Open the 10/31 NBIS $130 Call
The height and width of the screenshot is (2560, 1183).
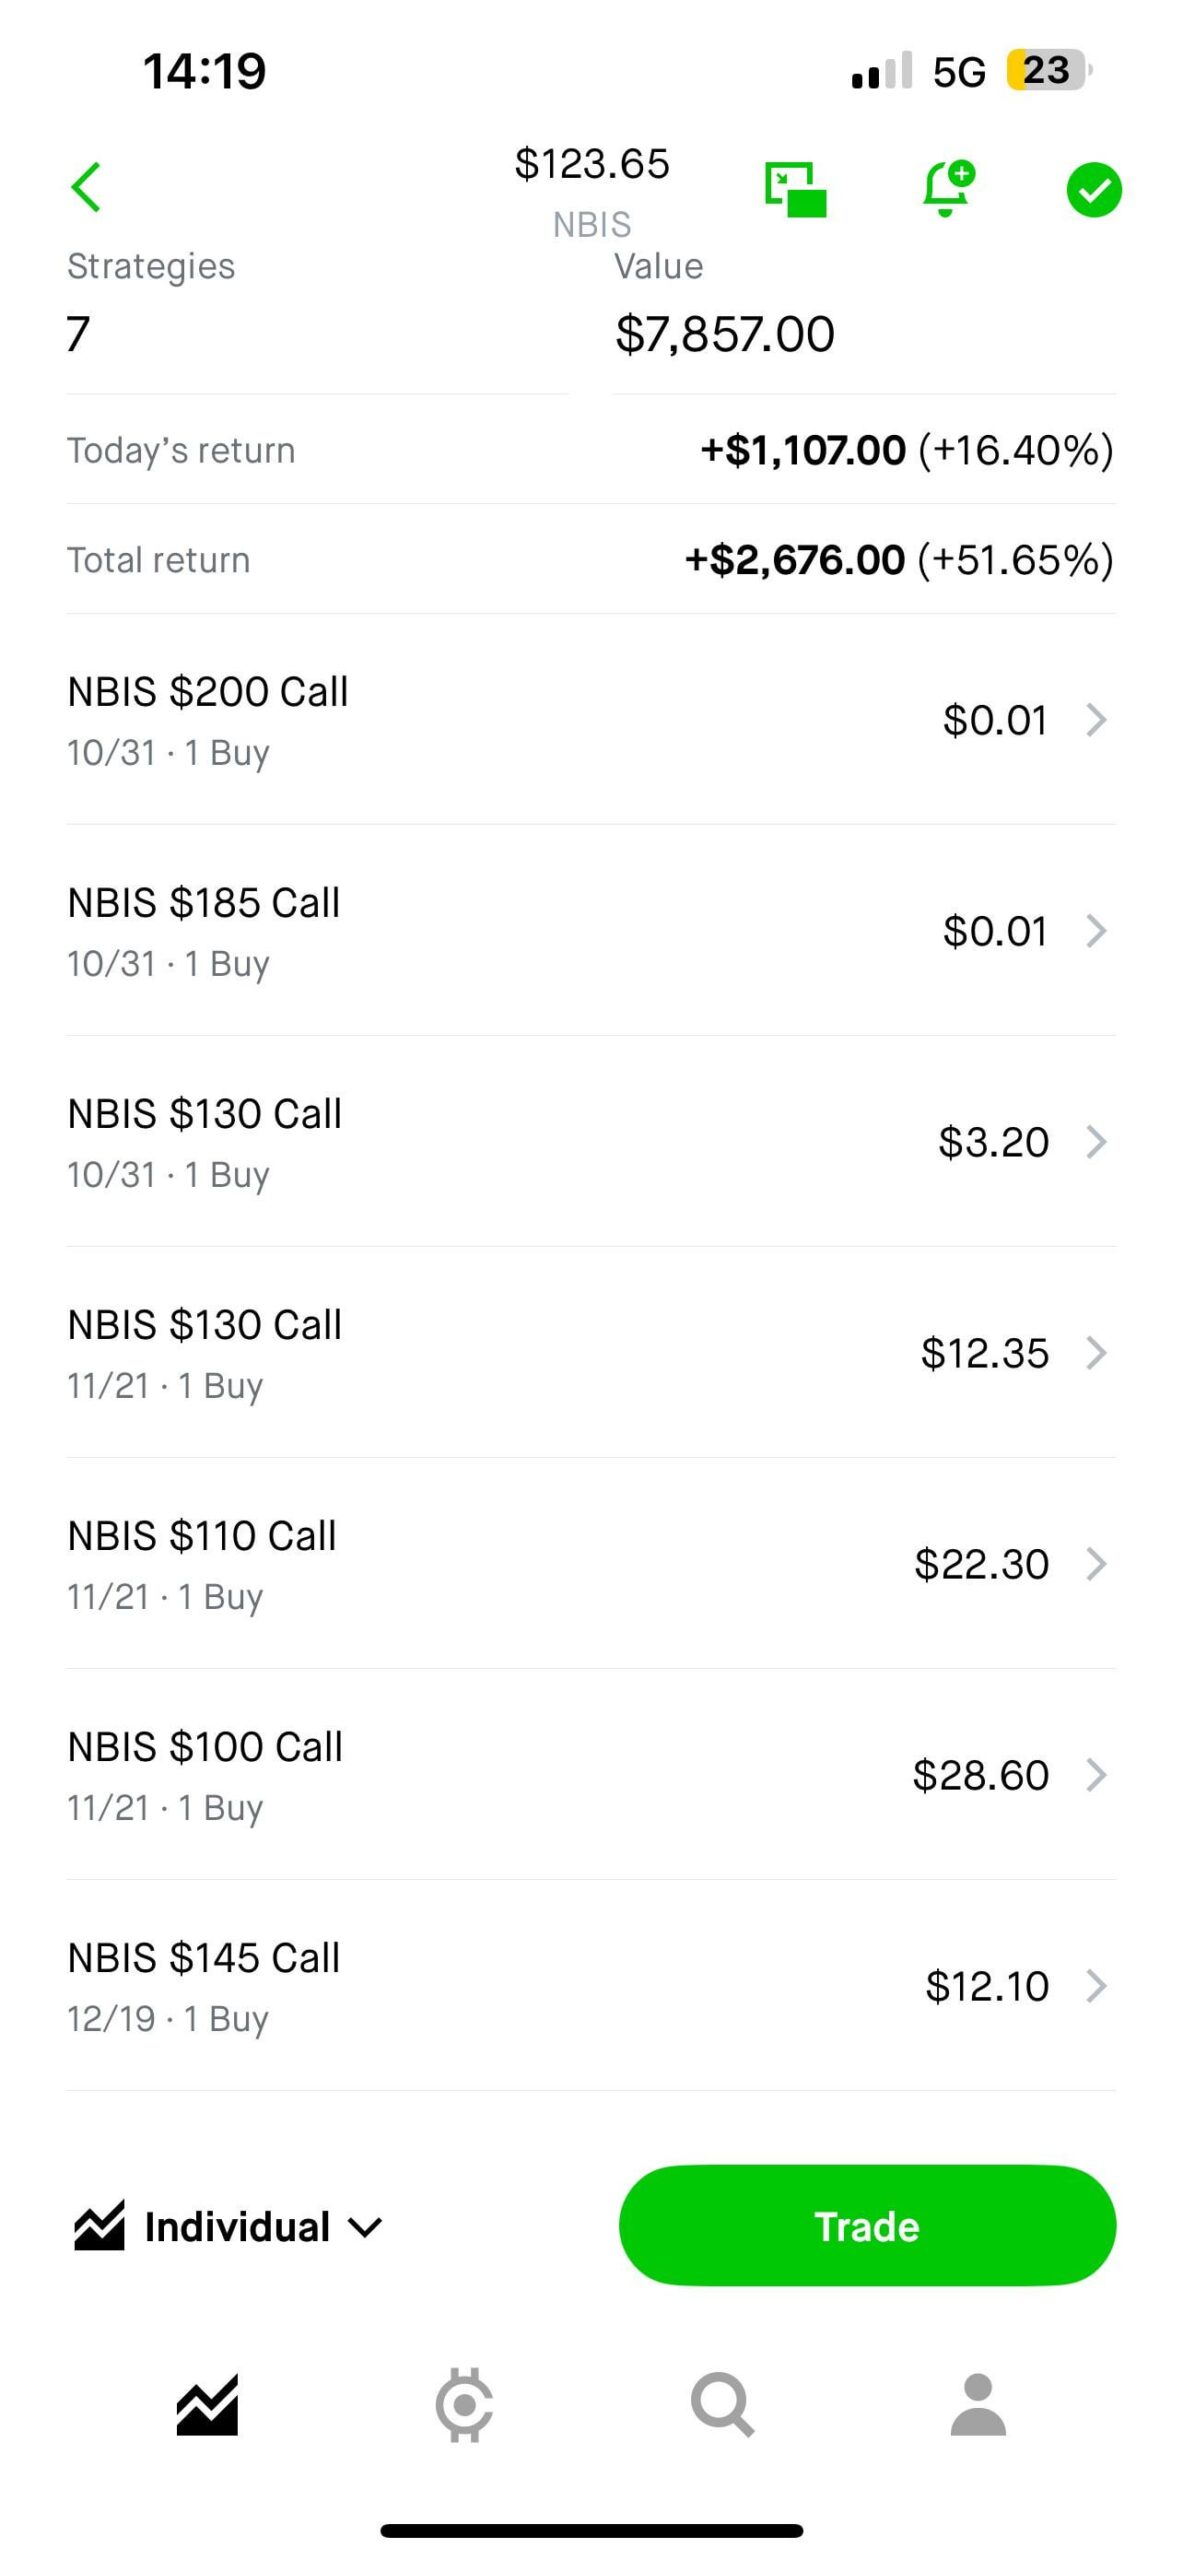coord(590,1142)
